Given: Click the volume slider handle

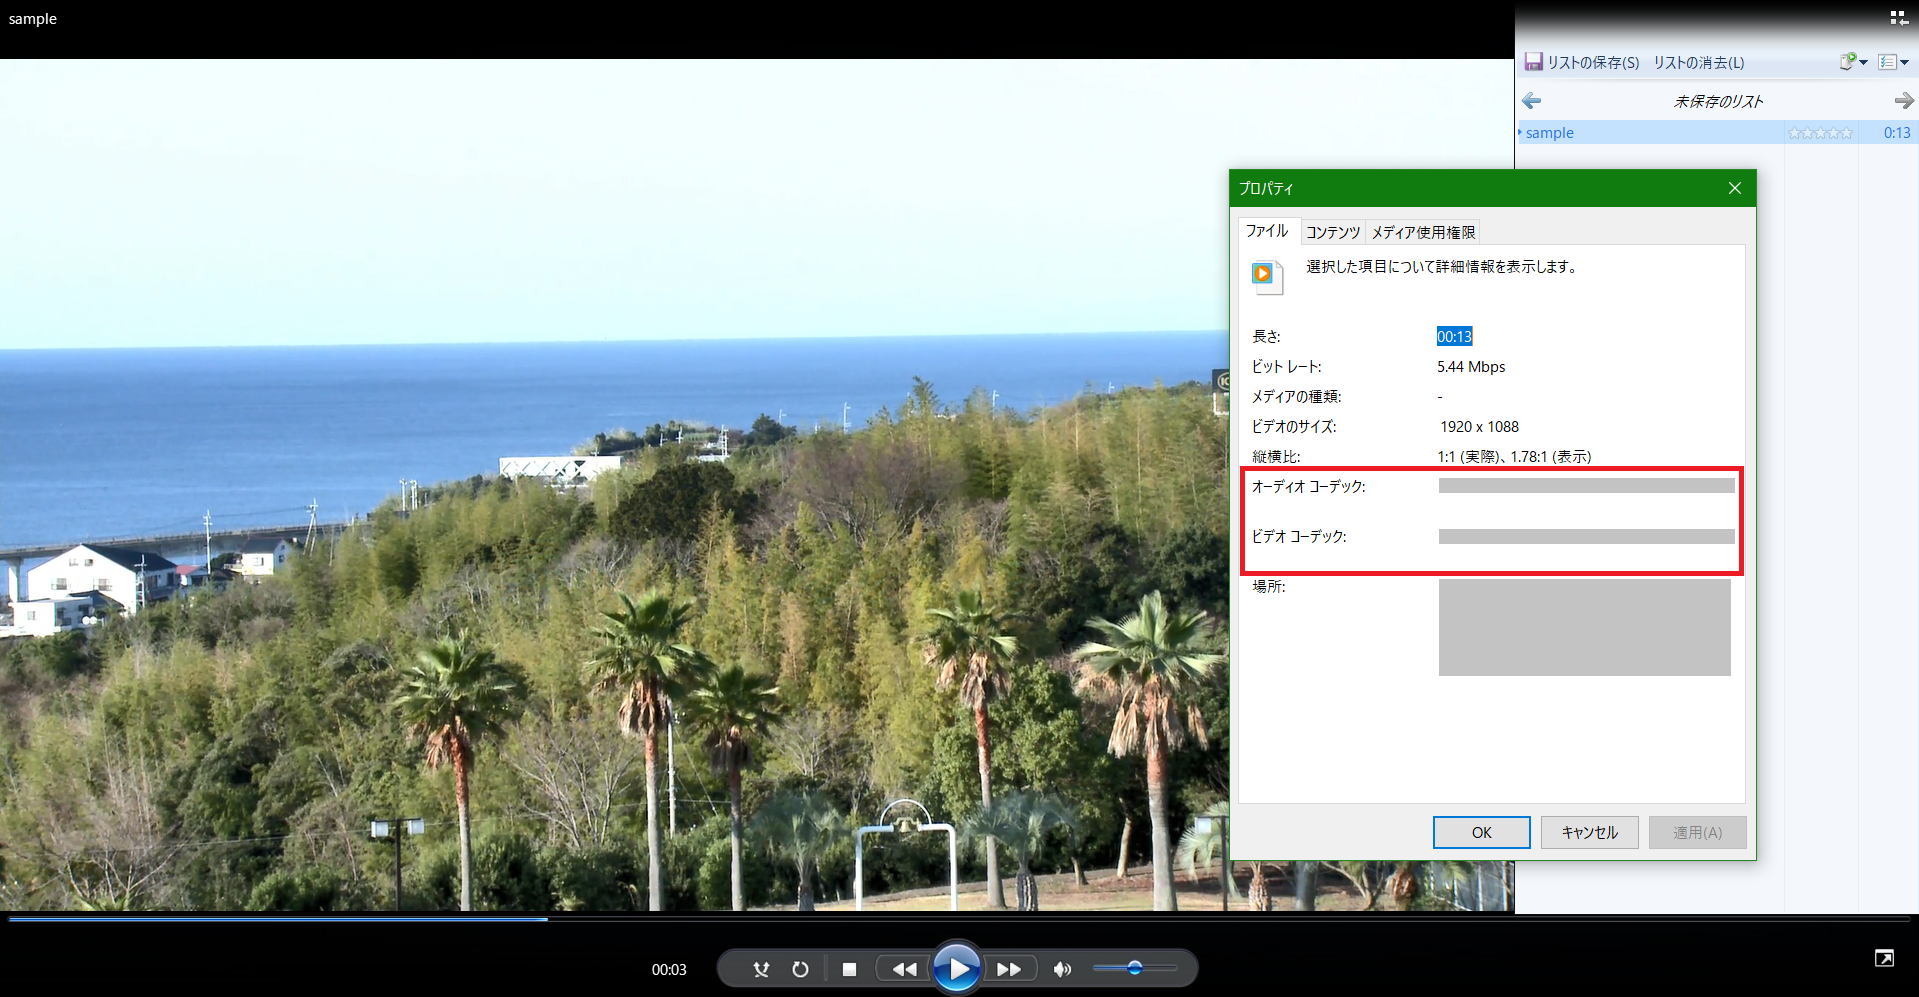Looking at the screenshot, I should (x=1134, y=967).
